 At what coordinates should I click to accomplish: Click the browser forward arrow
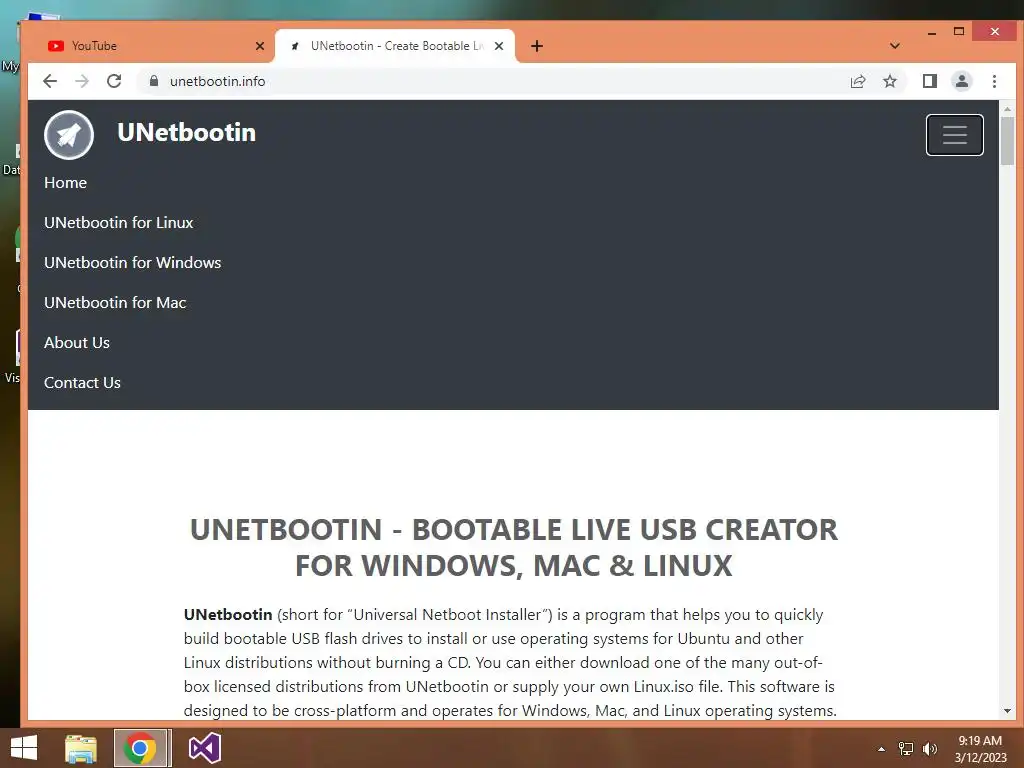82,81
